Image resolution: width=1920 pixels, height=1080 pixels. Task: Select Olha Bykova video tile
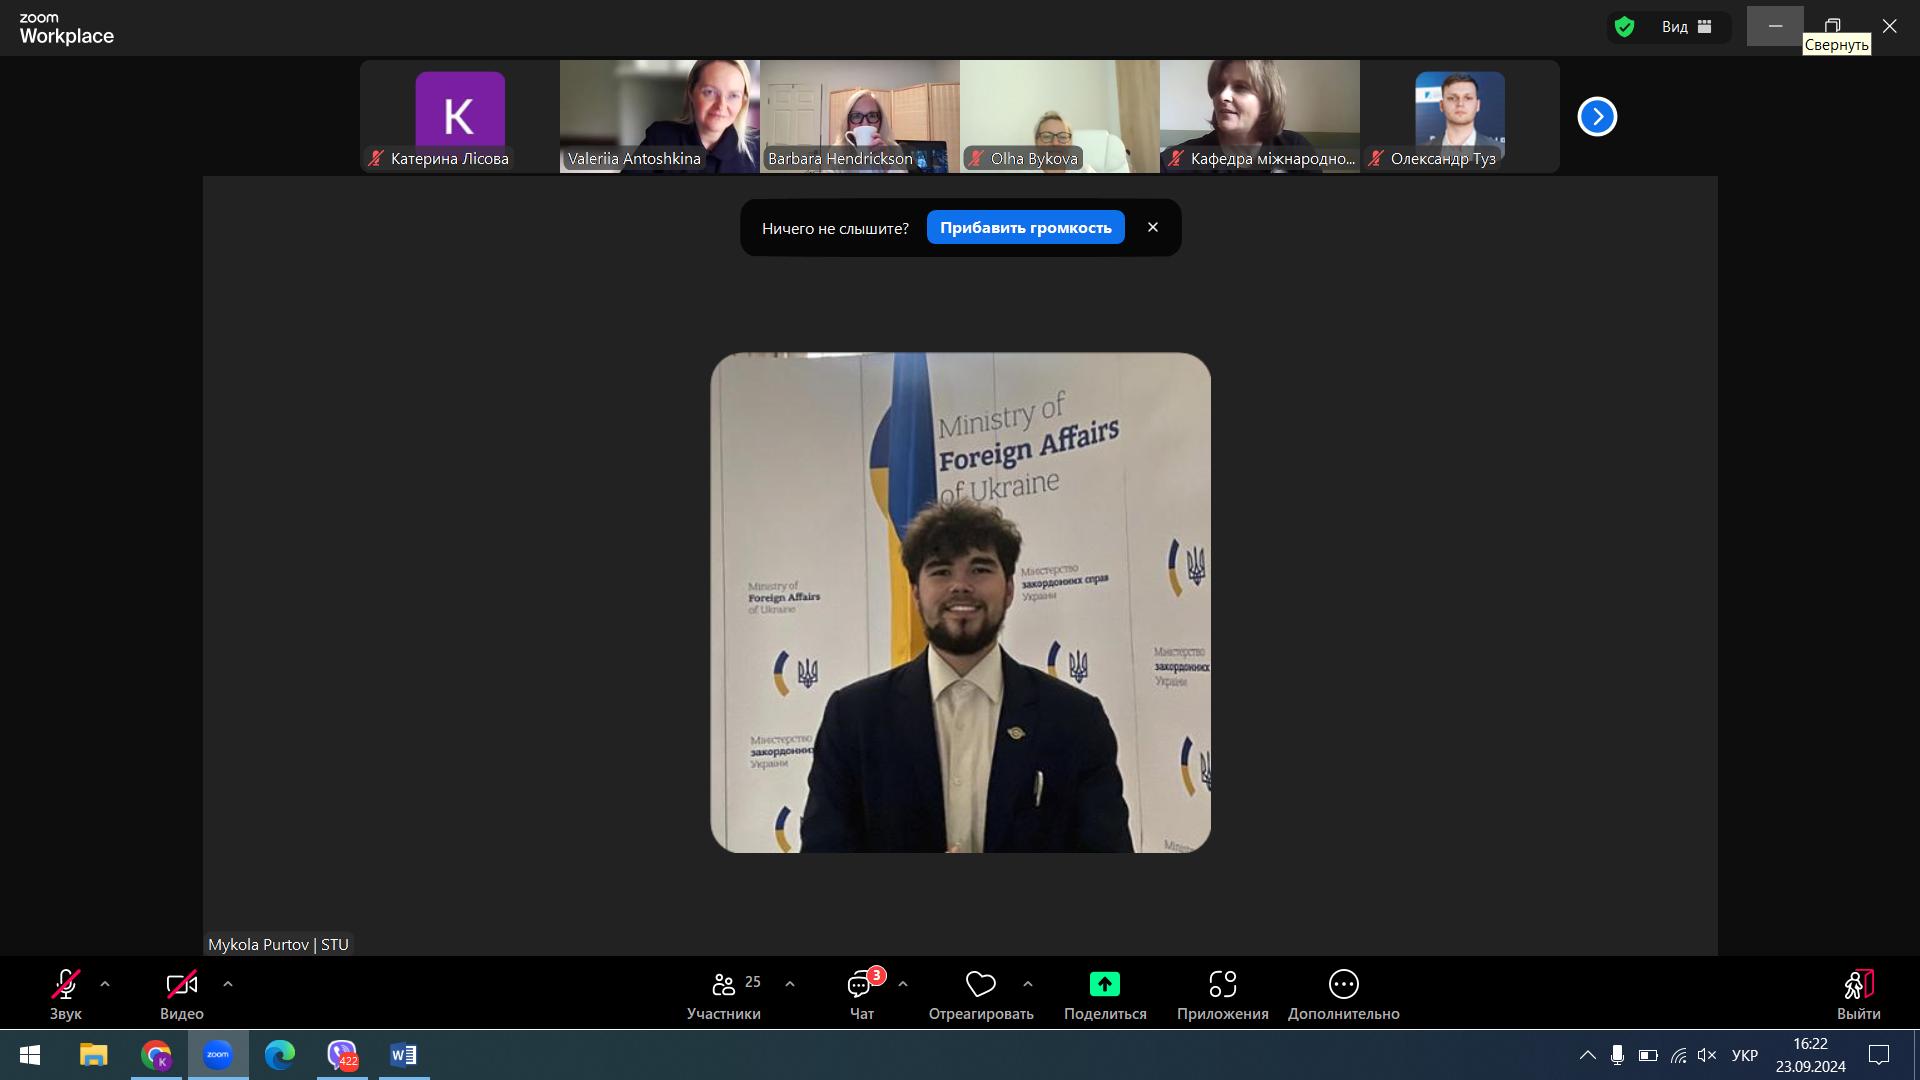(1060, 116)
